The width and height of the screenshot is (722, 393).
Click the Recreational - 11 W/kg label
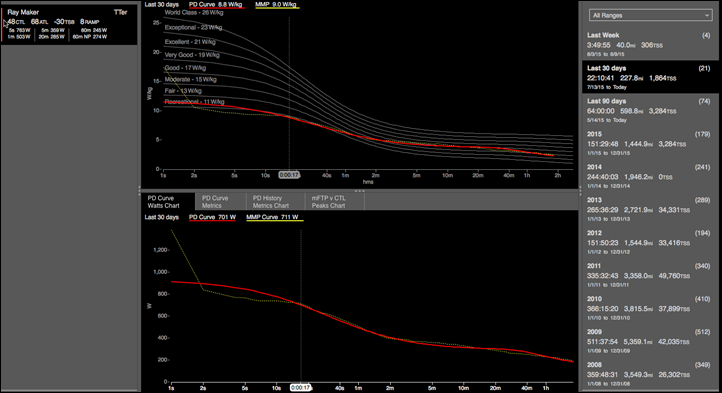point(194,102)
